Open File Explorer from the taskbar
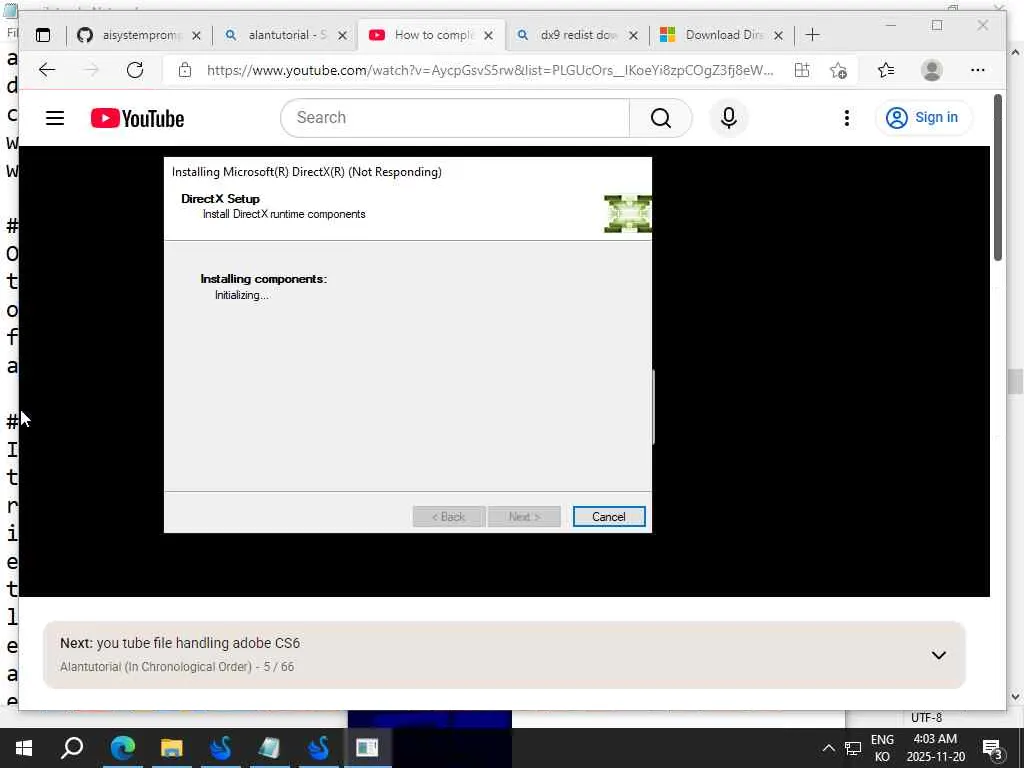 coord(172,748)
